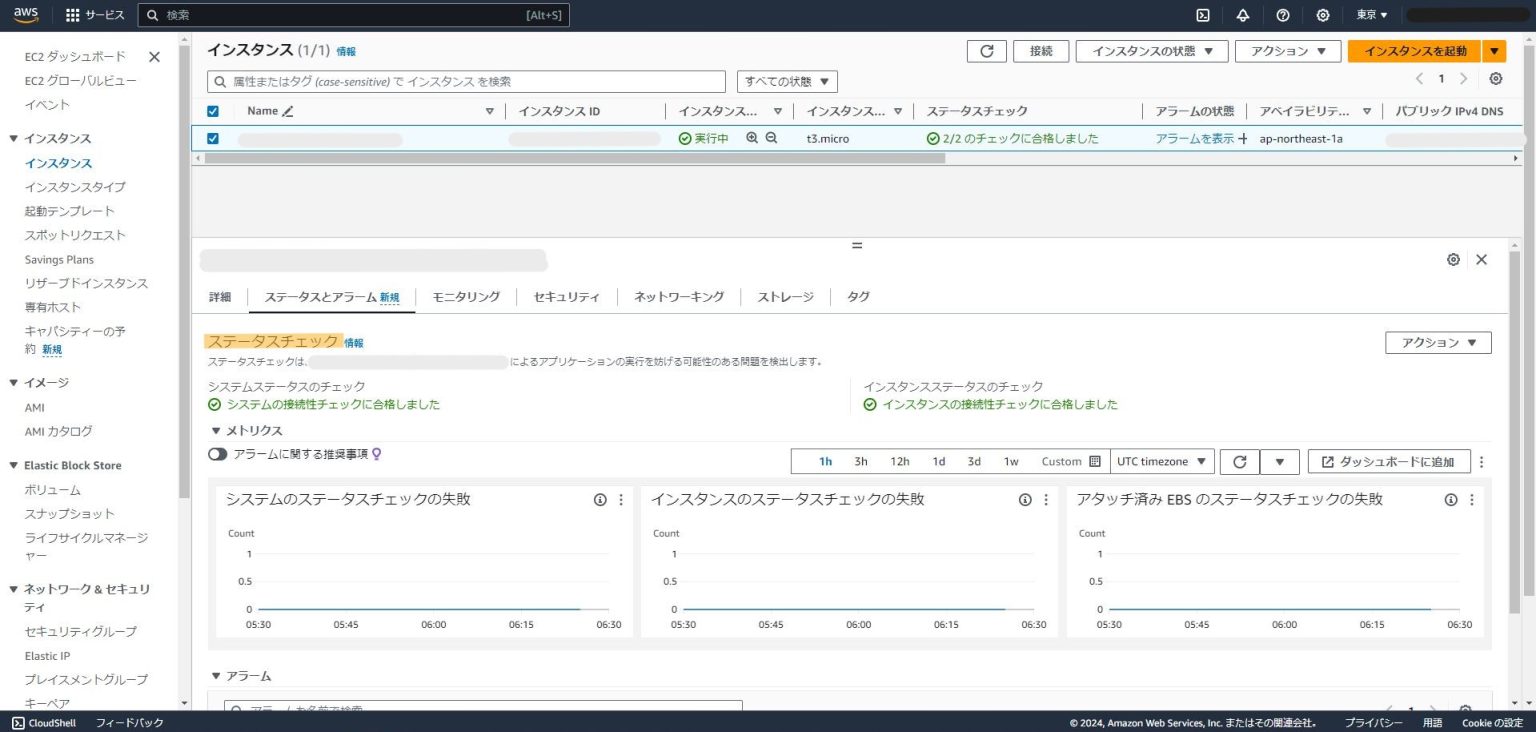Open the instance state dropdown

1151,50
